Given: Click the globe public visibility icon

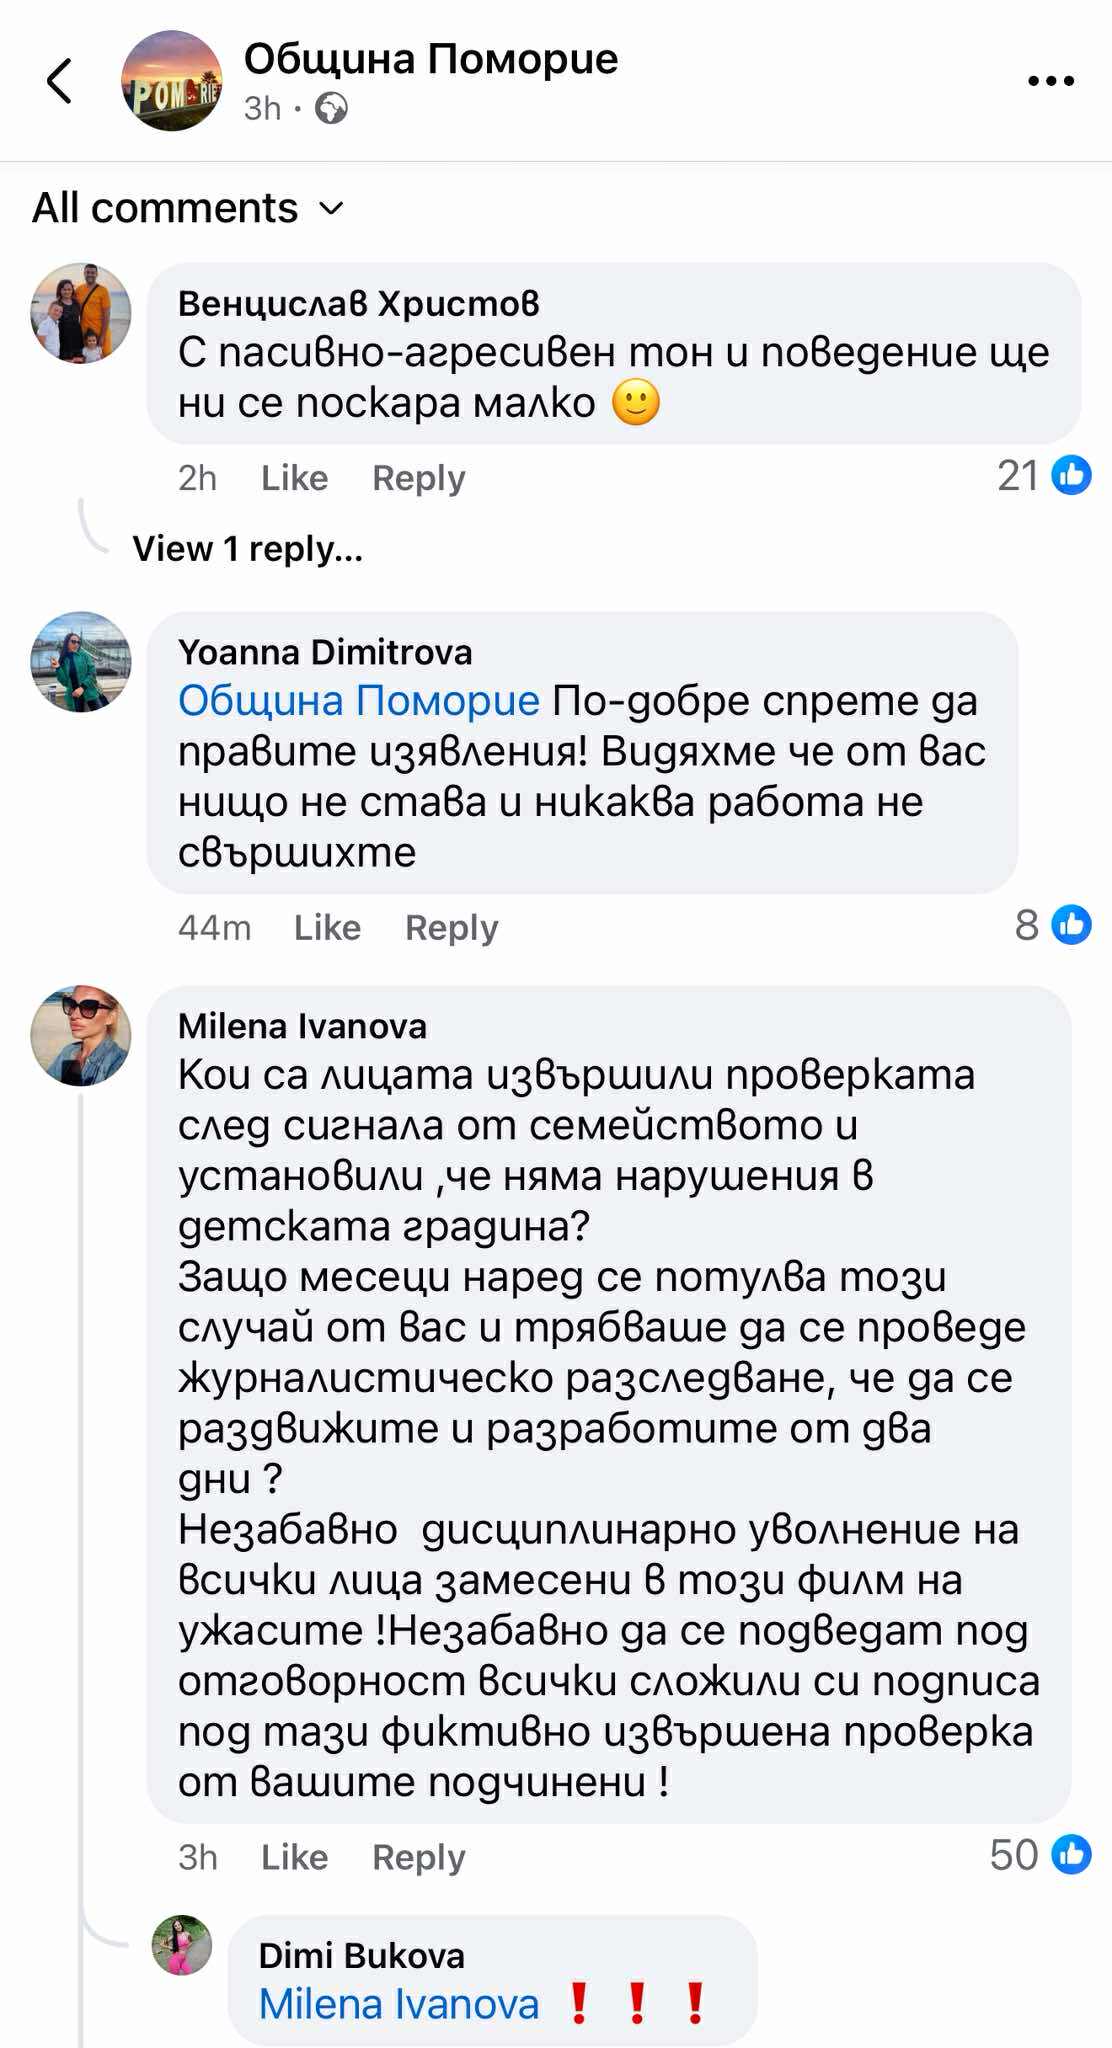Looking at the screenshot, I should click(331, 108).
